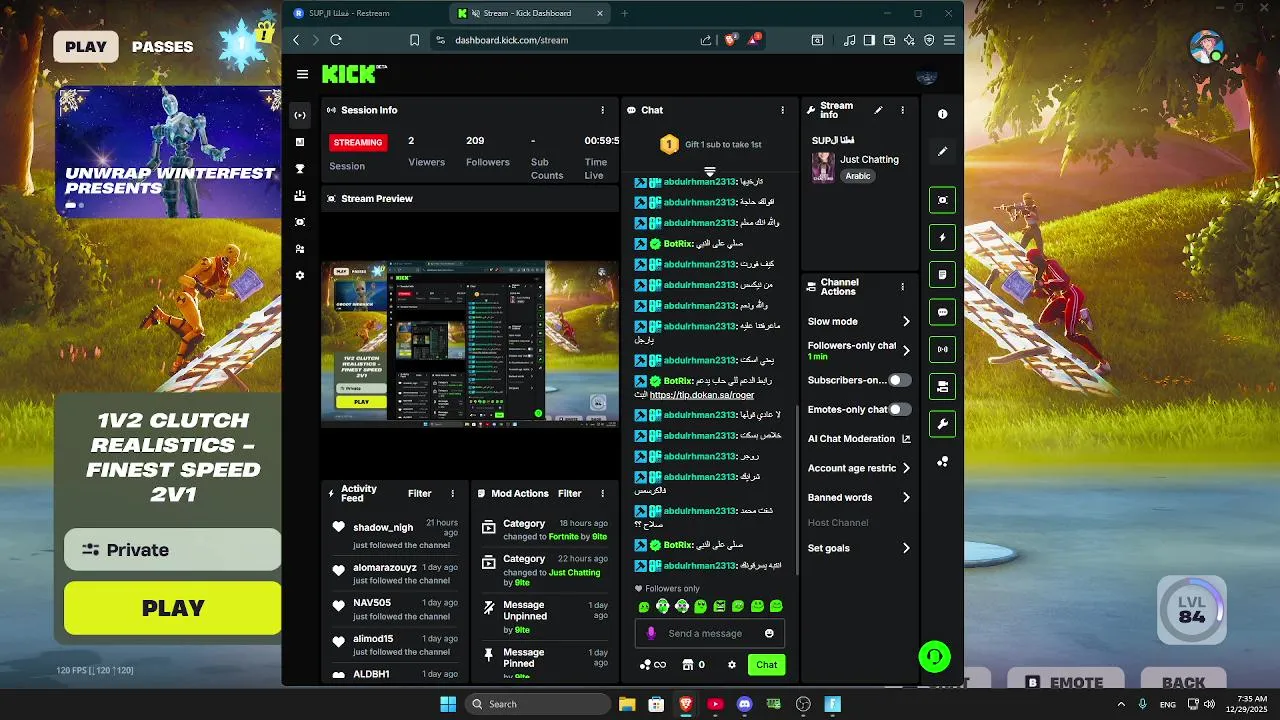Open Session Info three-dot menu
Viewport: 1280px width, 720px height.
click(x=602, y=110)
